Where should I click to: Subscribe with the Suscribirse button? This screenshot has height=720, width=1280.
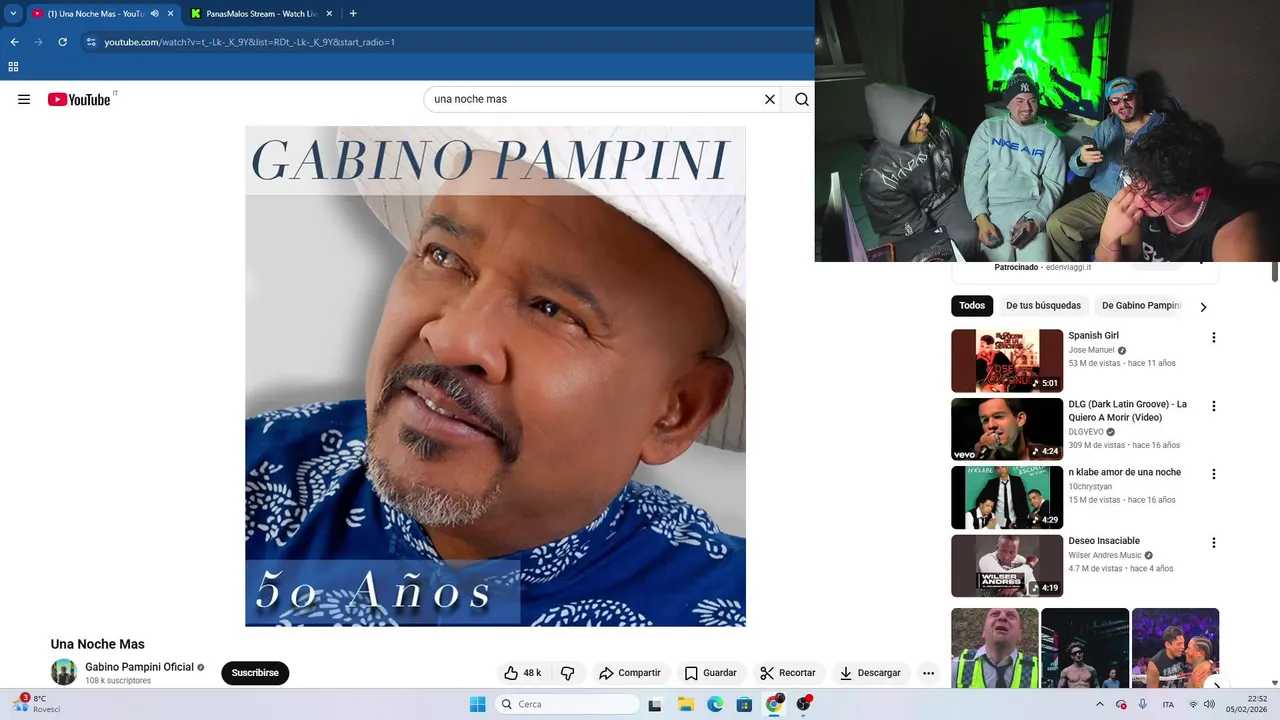click(x=255, y=673)
